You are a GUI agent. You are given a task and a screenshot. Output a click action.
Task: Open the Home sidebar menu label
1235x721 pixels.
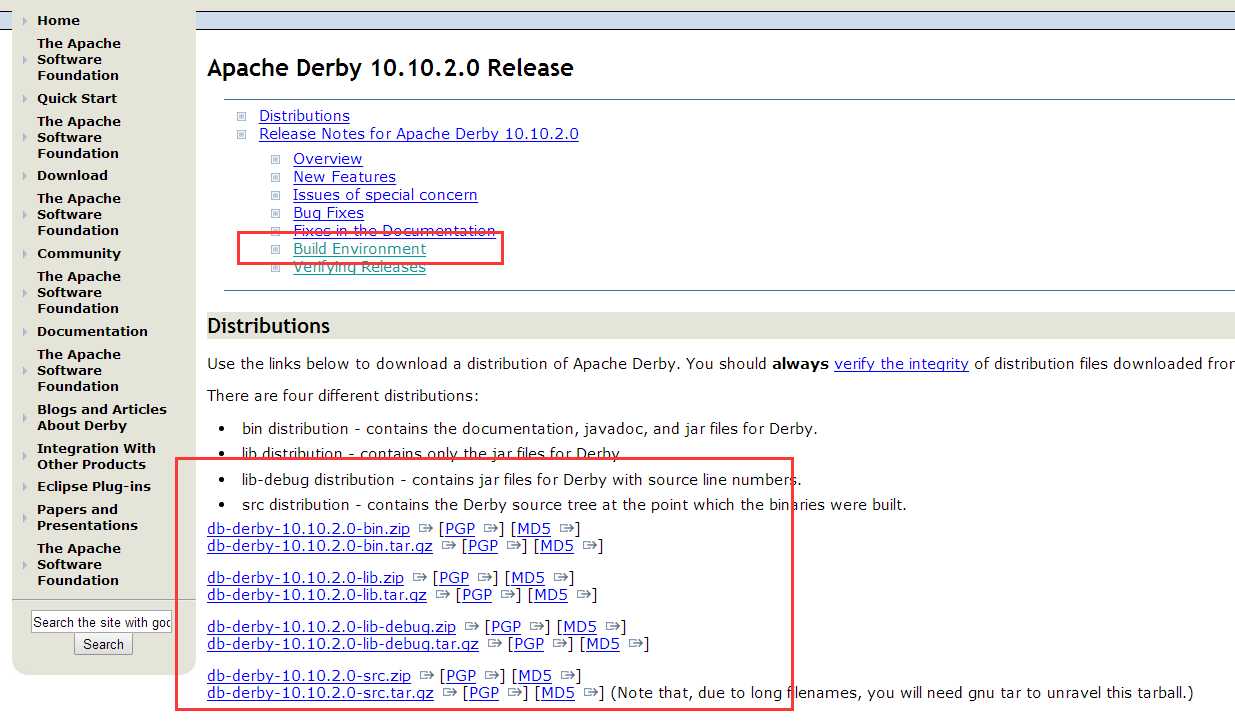(58, 20)
